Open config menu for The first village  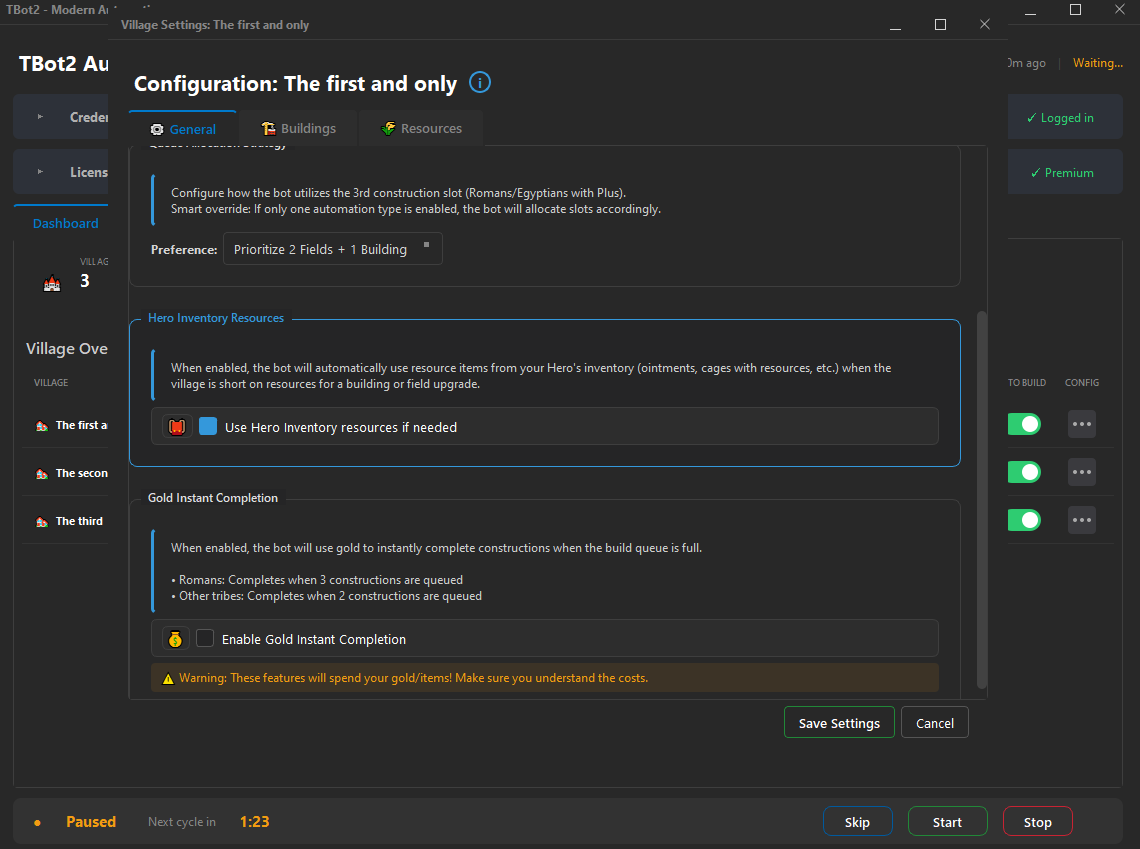click(x=1081, y=424)
